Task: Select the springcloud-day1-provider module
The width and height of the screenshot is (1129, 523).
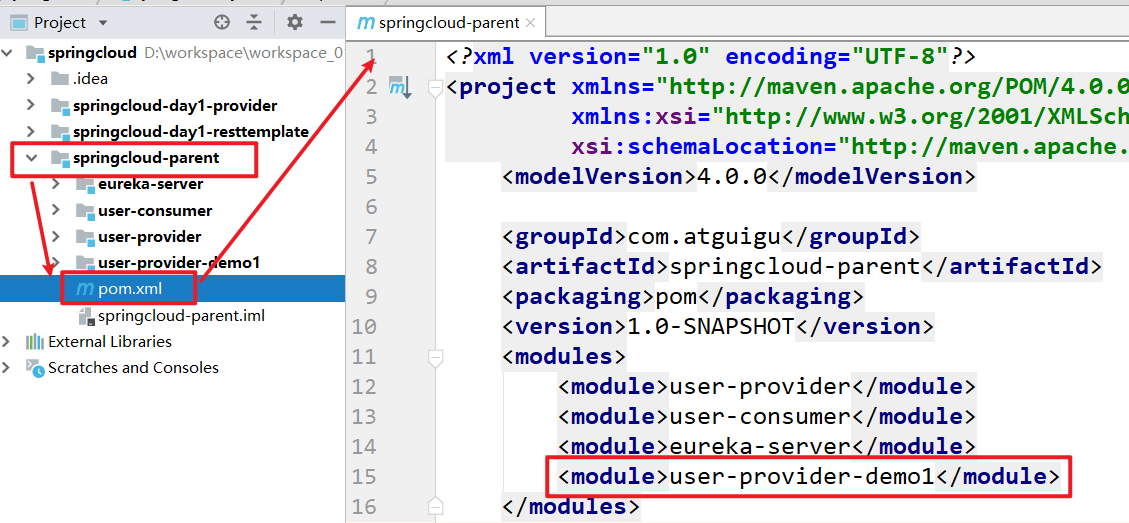Action: point(174,106)
